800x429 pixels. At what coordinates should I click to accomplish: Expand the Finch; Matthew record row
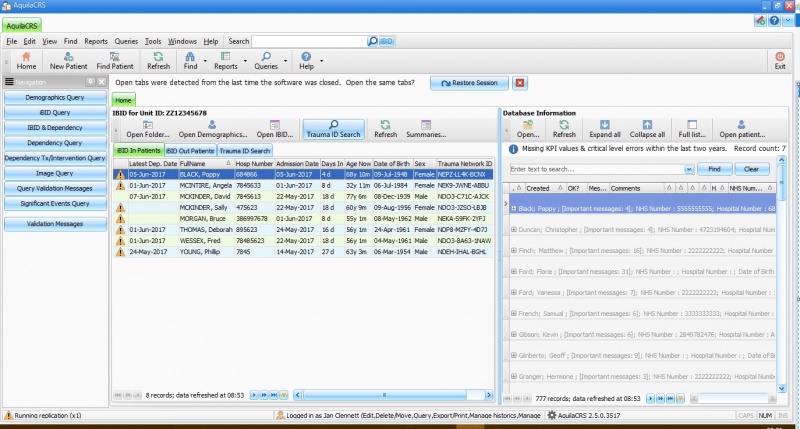pyautogui.click(x=514, y=250)
